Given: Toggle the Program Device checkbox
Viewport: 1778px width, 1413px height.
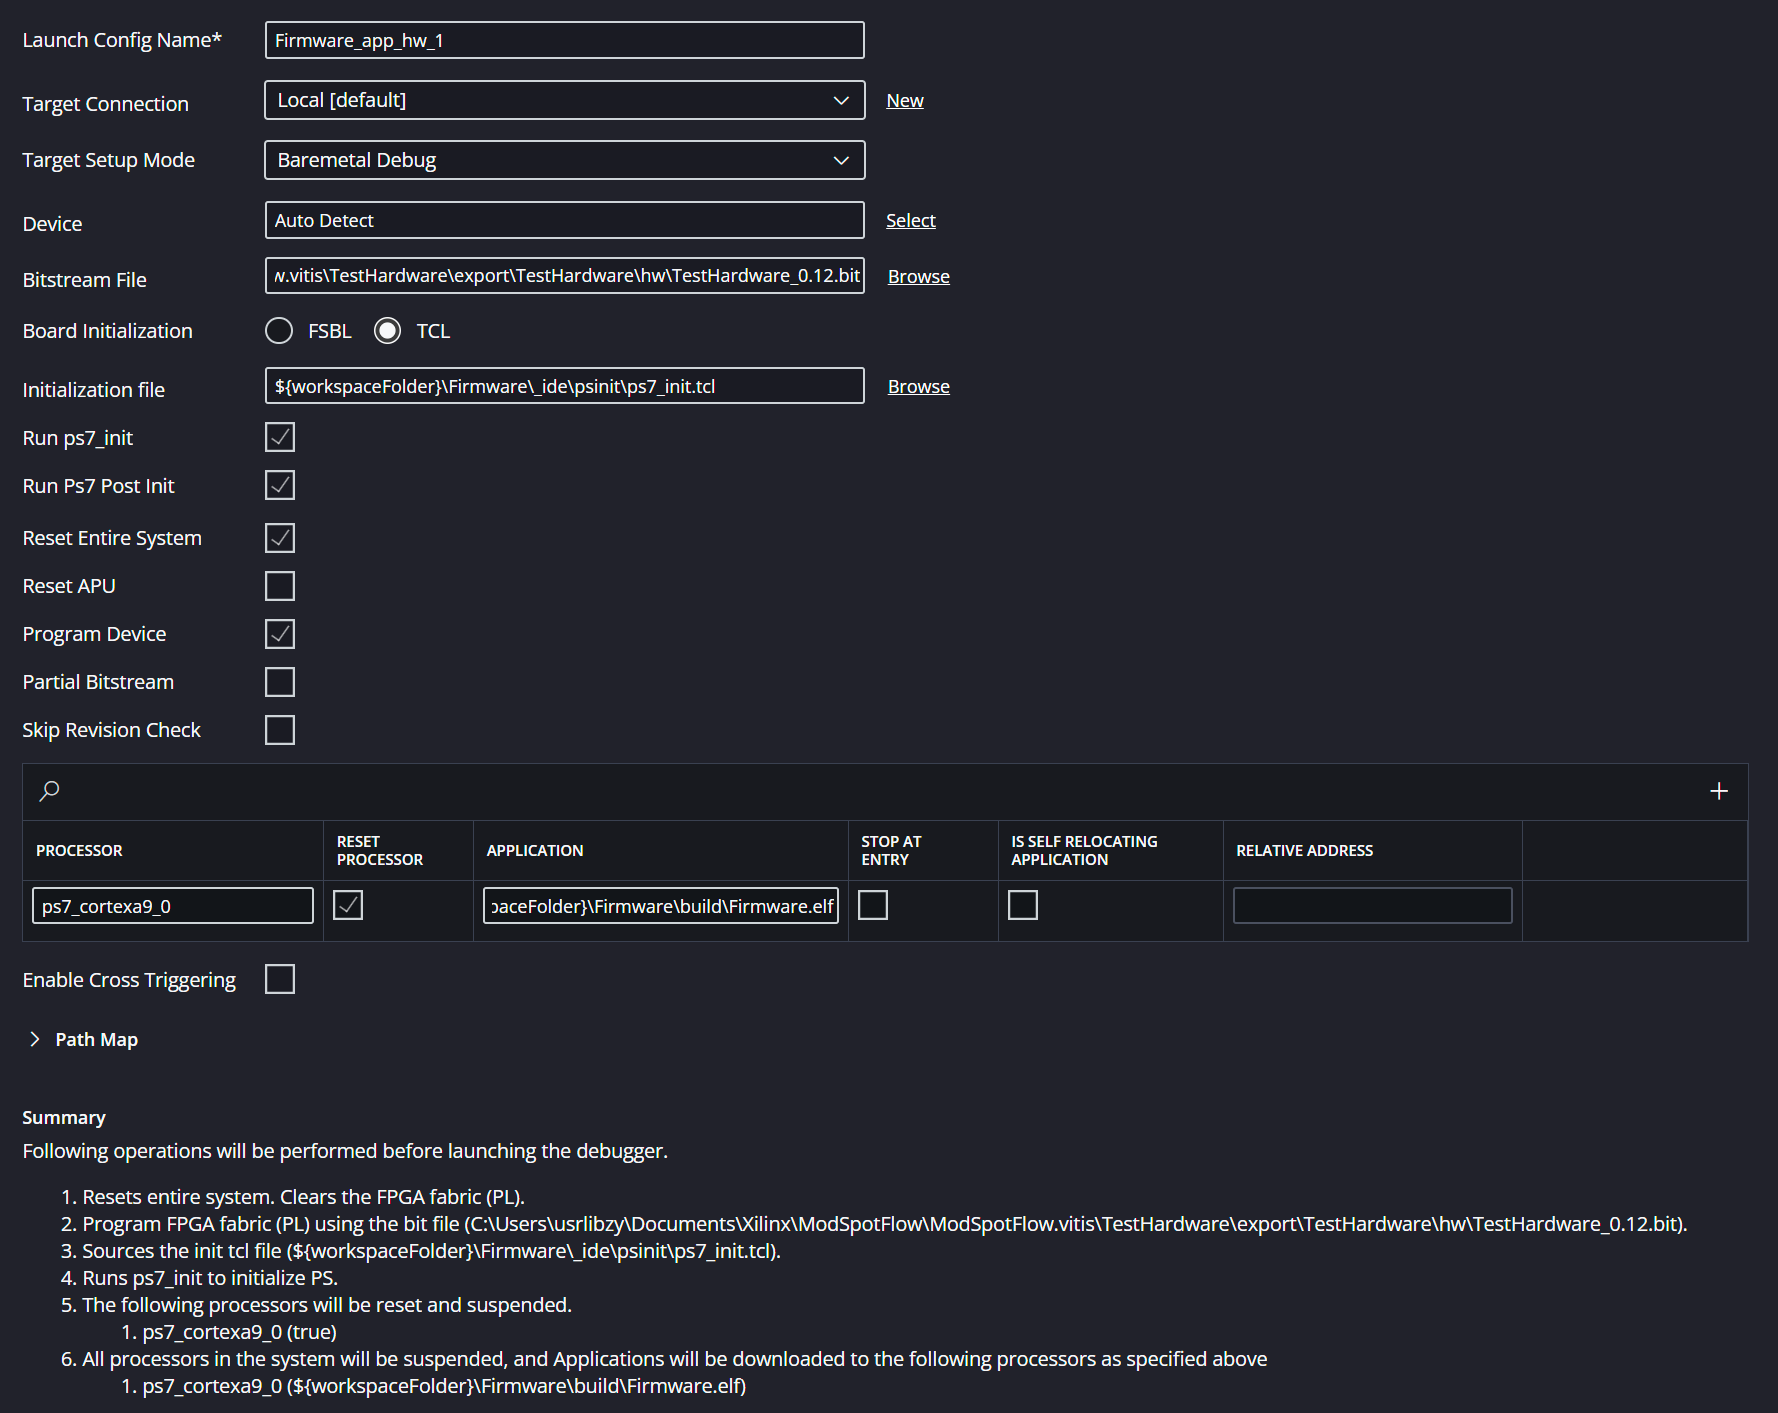Looking at the screenshot, I should [x=280, y=634].
